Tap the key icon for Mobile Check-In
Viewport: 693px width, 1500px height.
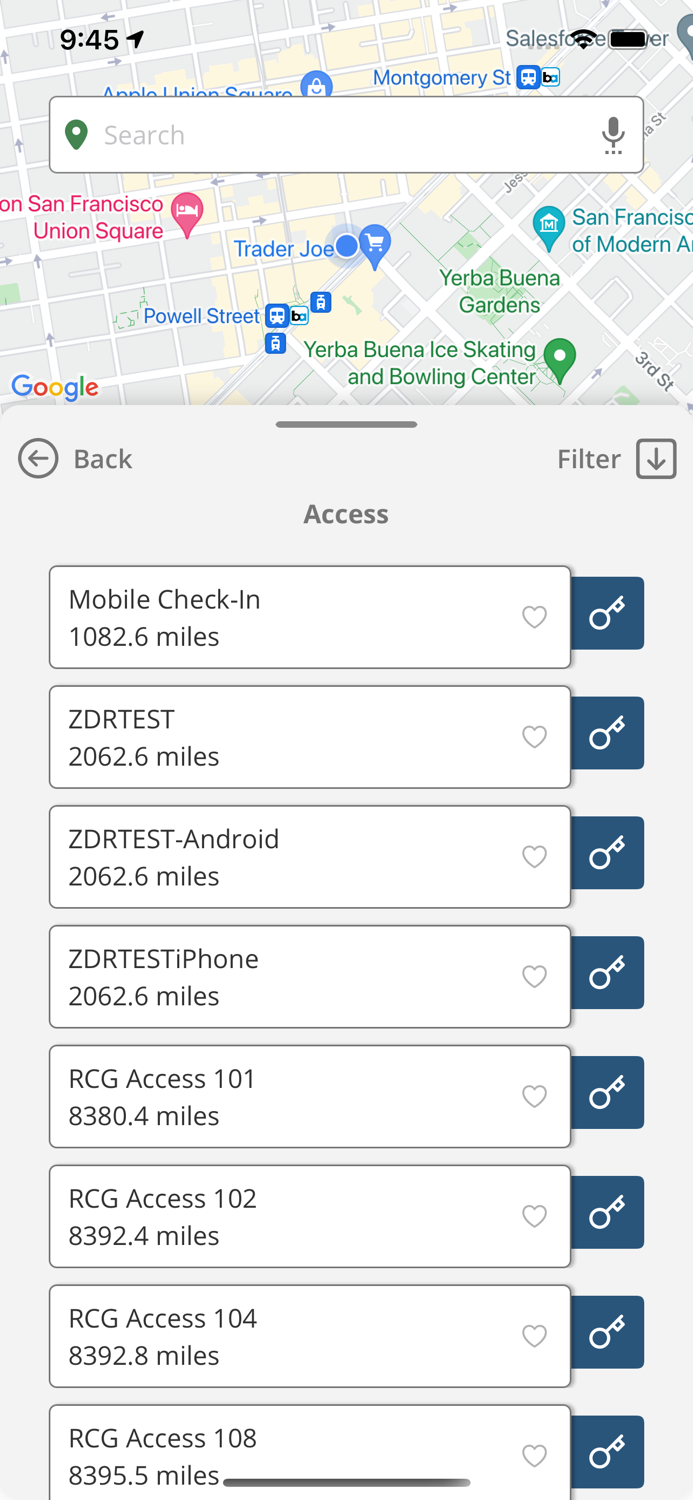tap(608, 613)
